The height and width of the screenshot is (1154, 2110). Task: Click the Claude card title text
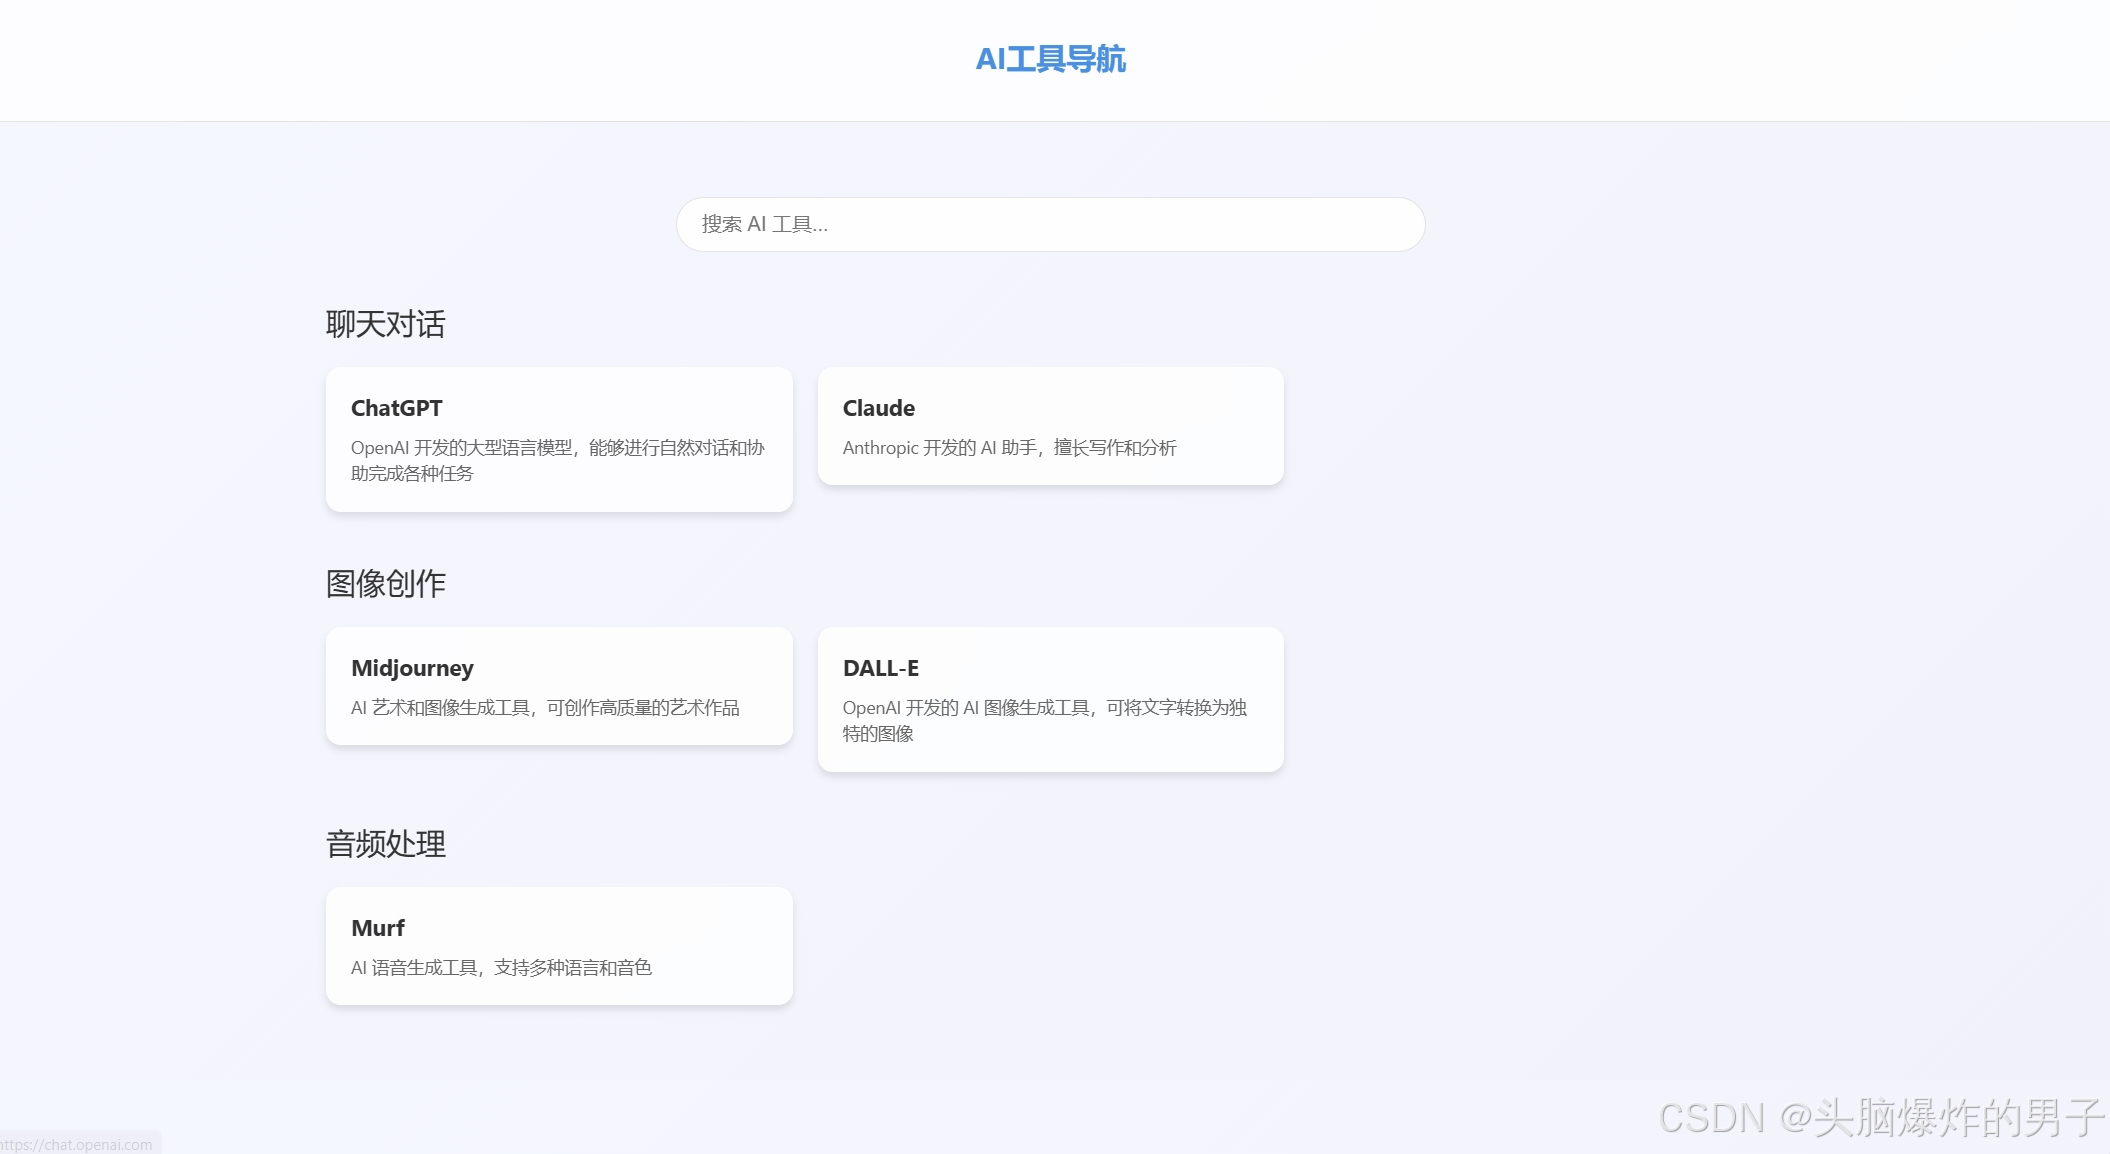(878, 408)
